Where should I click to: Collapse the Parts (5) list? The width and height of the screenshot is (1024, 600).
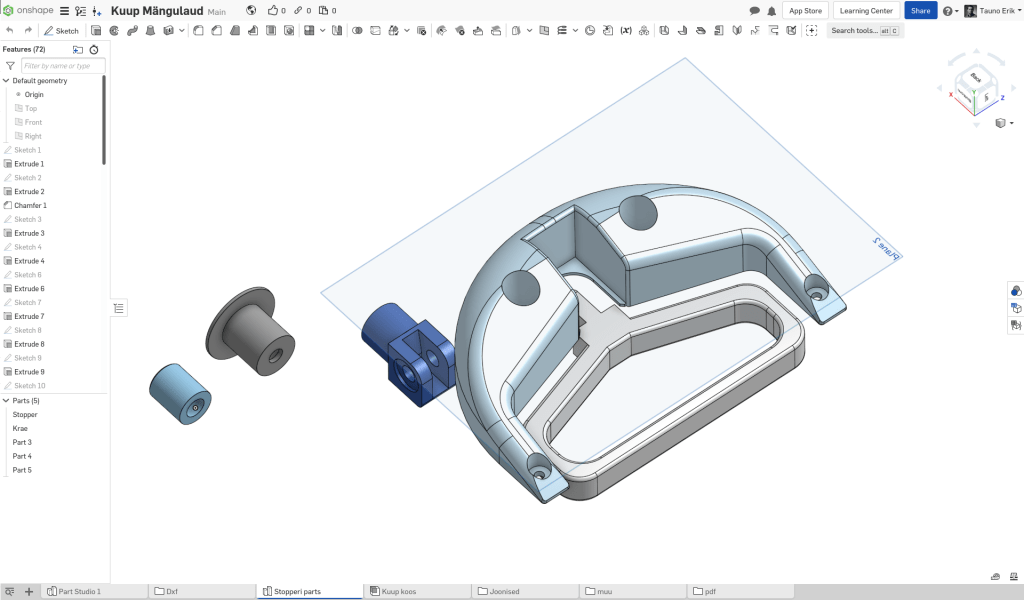(6, 400)
